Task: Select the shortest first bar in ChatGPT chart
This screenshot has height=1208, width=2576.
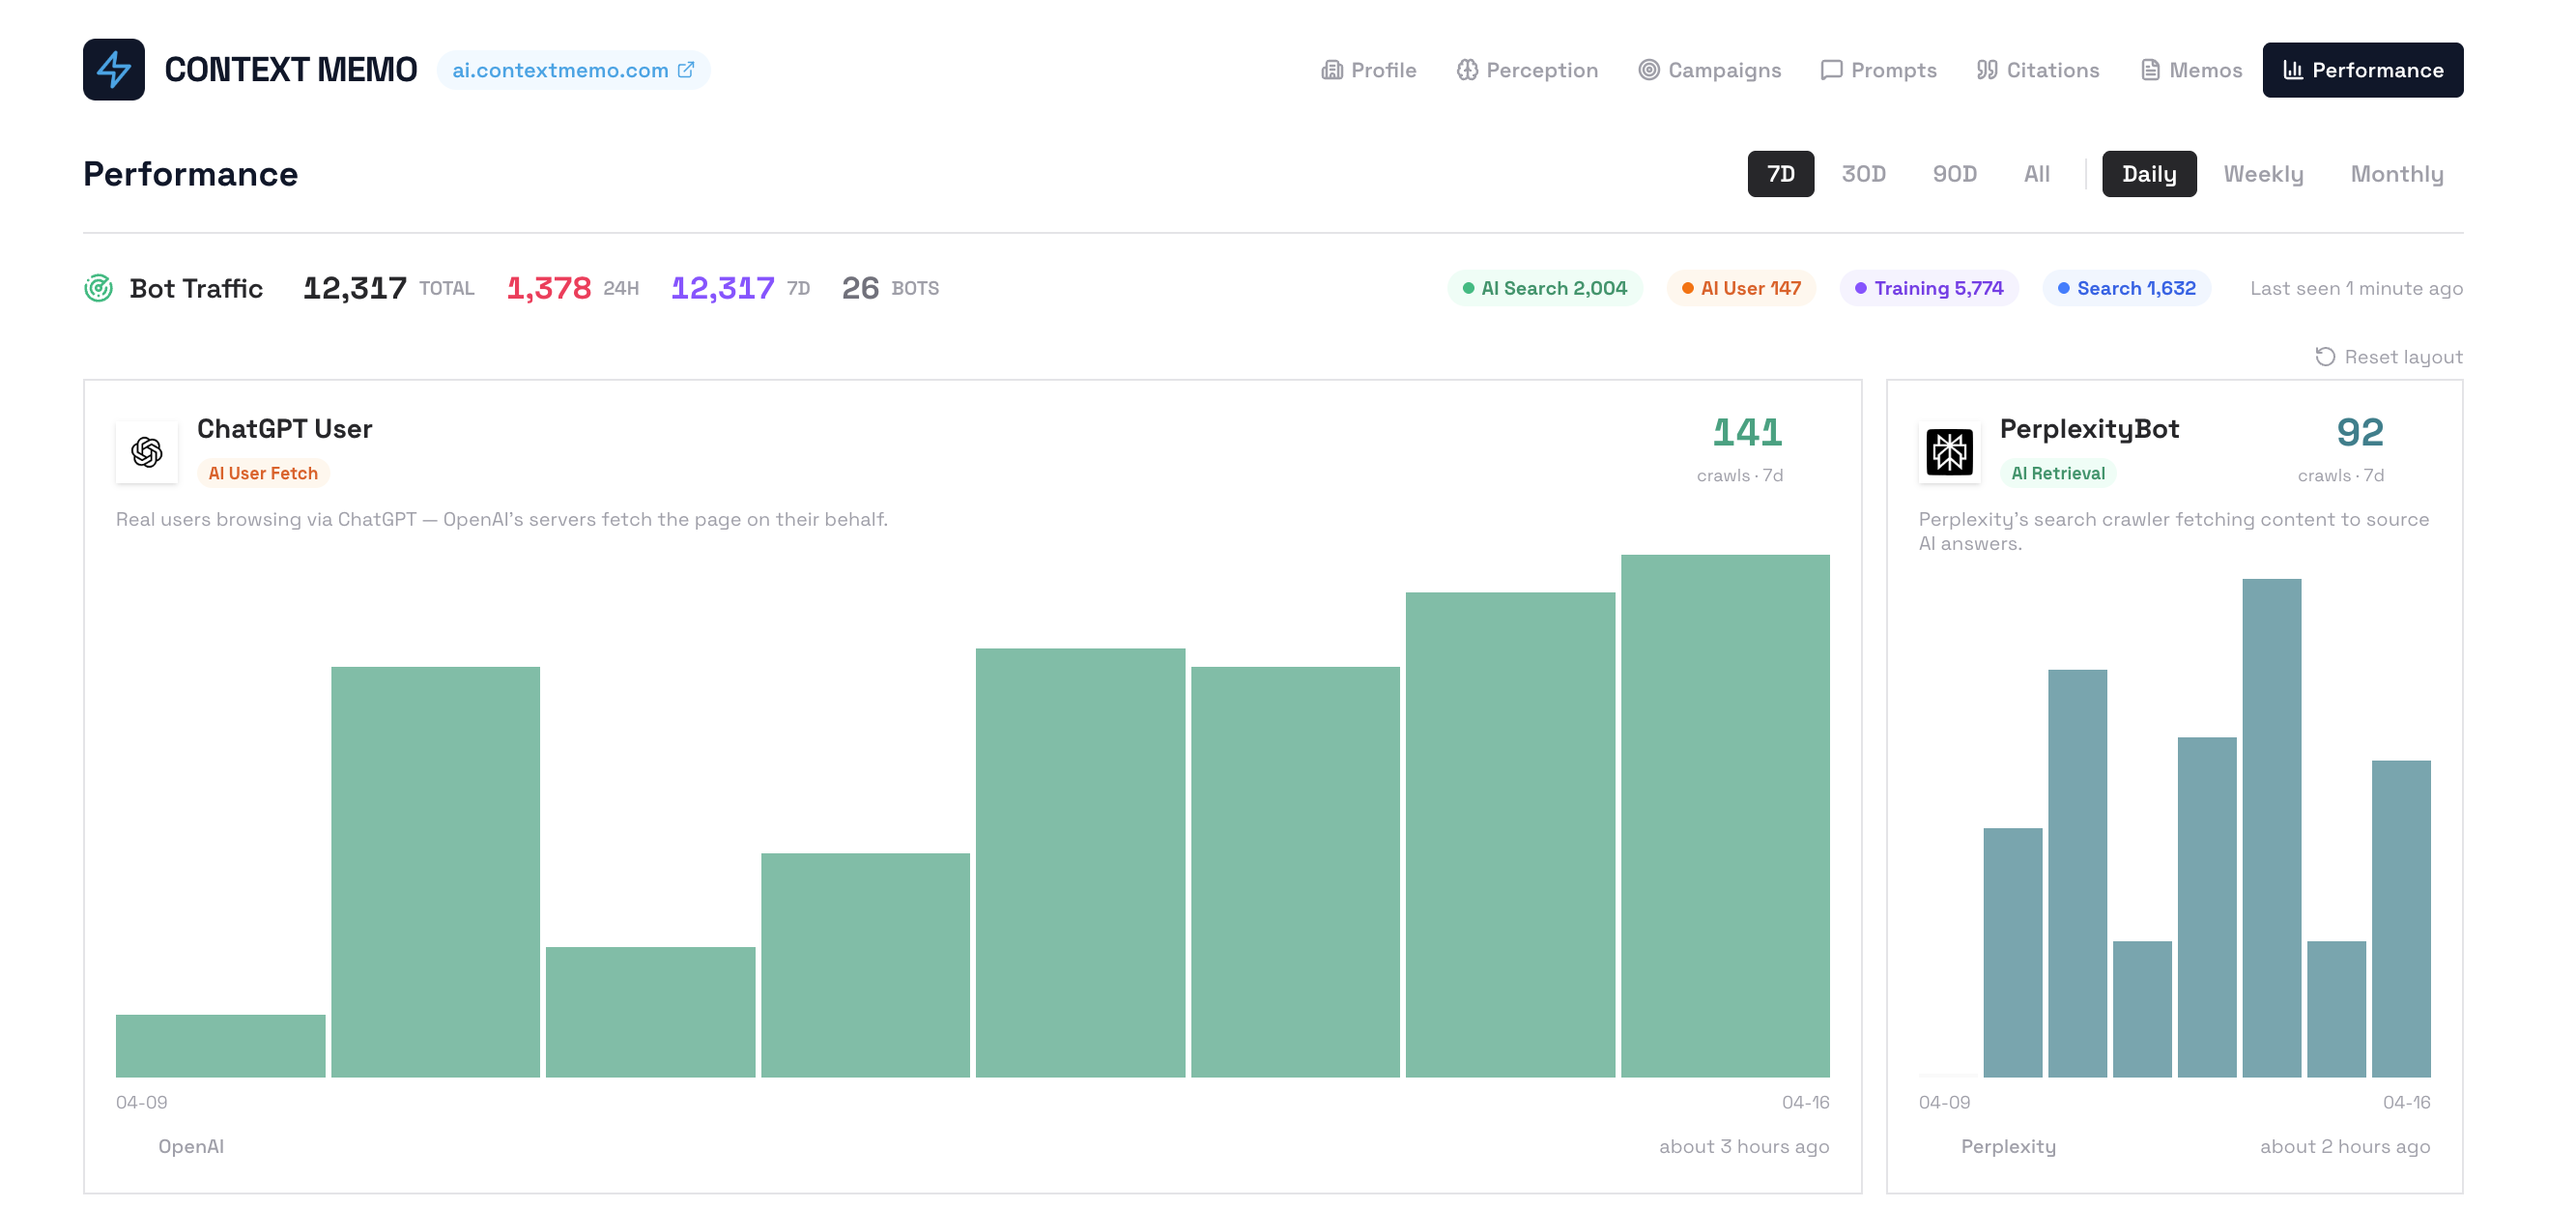Action: [220, 1046]
